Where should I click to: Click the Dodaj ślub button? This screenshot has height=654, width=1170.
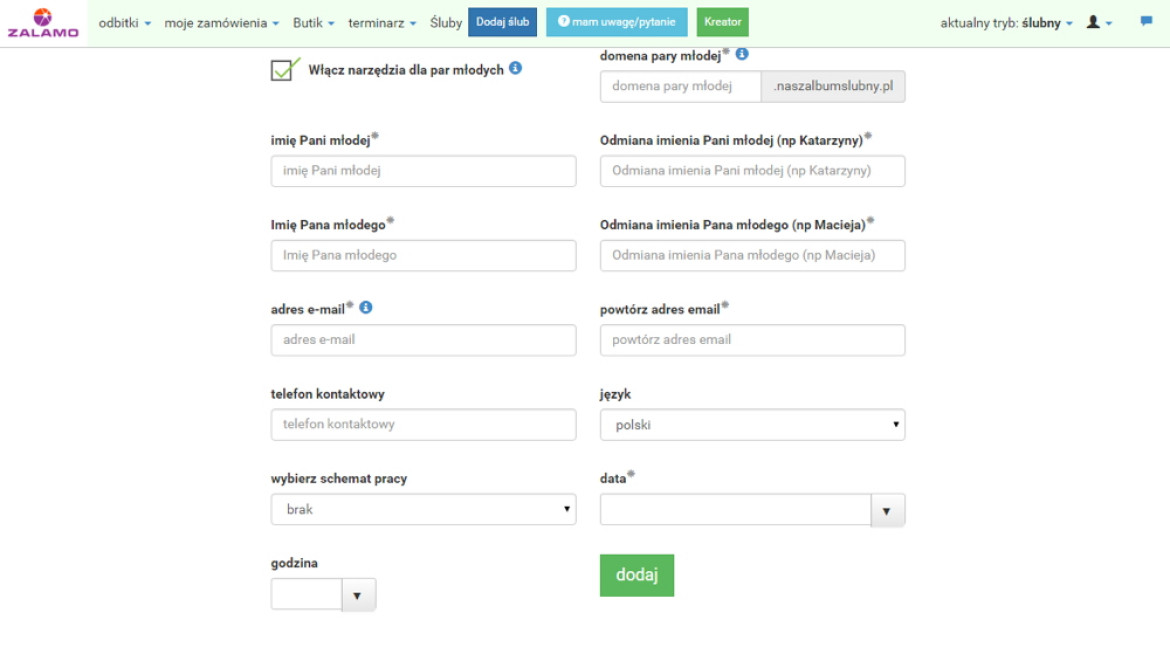coord(502,22)
